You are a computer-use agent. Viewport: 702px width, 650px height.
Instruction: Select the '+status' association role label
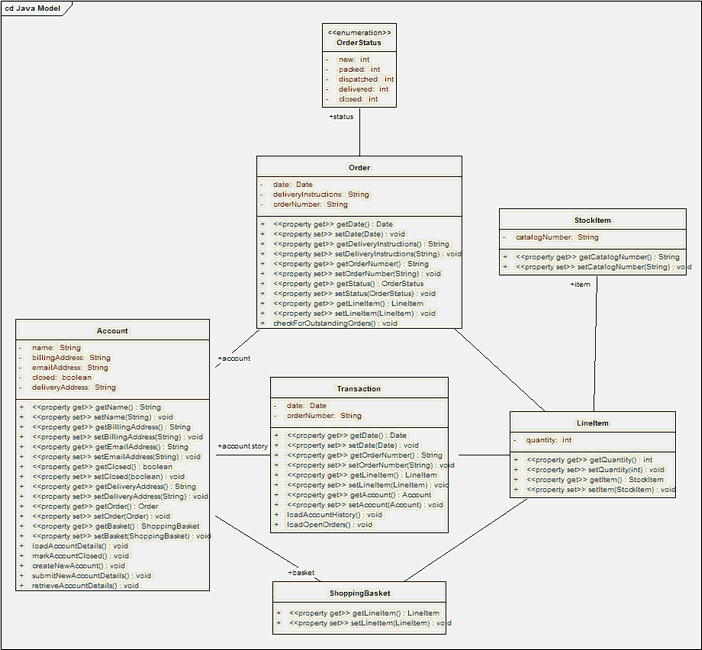pyautogui.click(x=341, y=116)
